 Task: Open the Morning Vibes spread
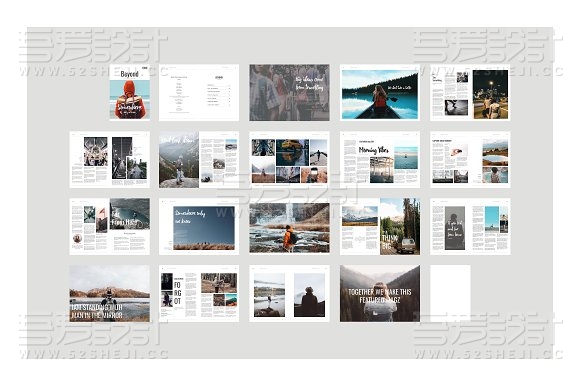tap(380, 159)
